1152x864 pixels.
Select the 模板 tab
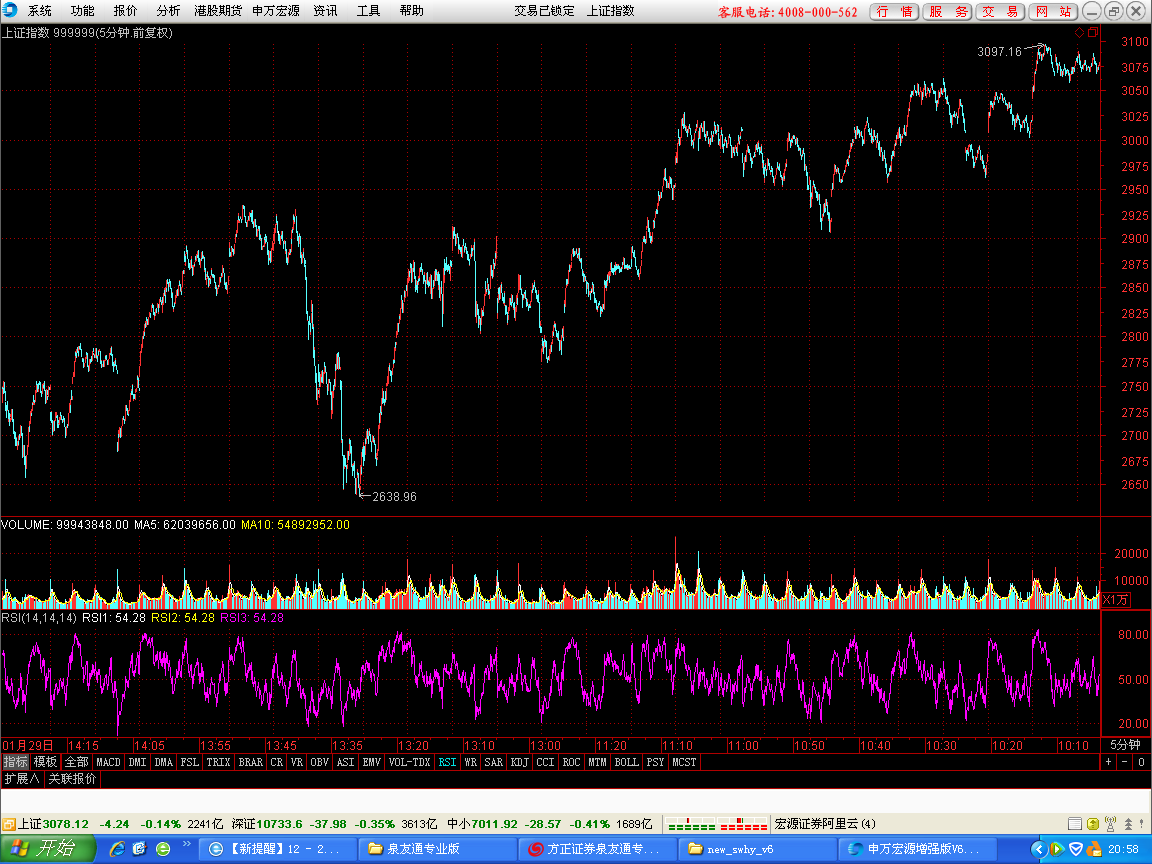coord(45,762)
